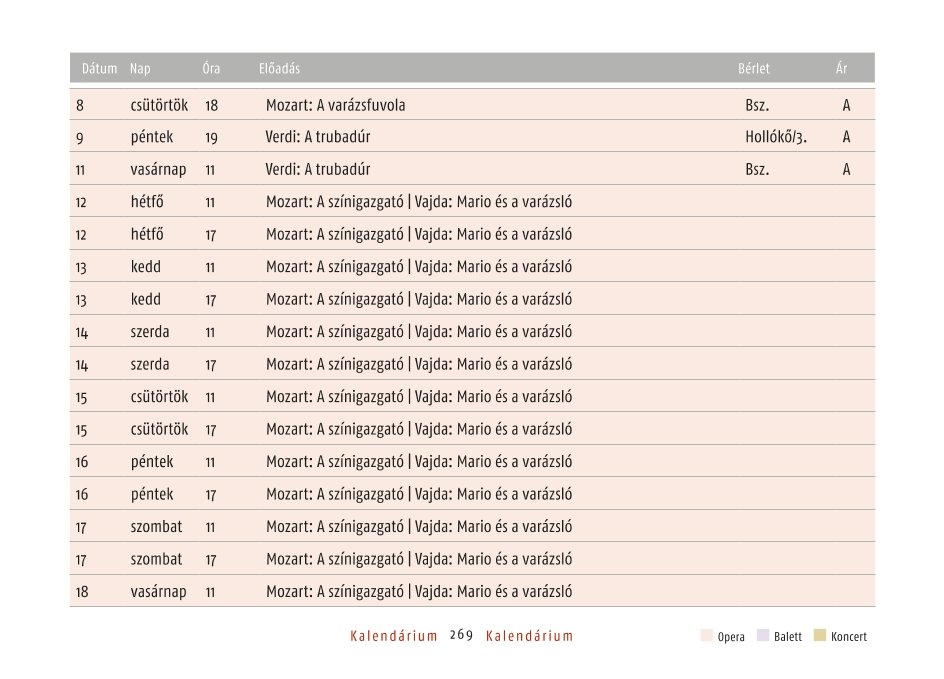The width and height of the screenshot is (944, 679).
Task: Click the left Kalendárium footer label
Action: [x=394, y=636]
